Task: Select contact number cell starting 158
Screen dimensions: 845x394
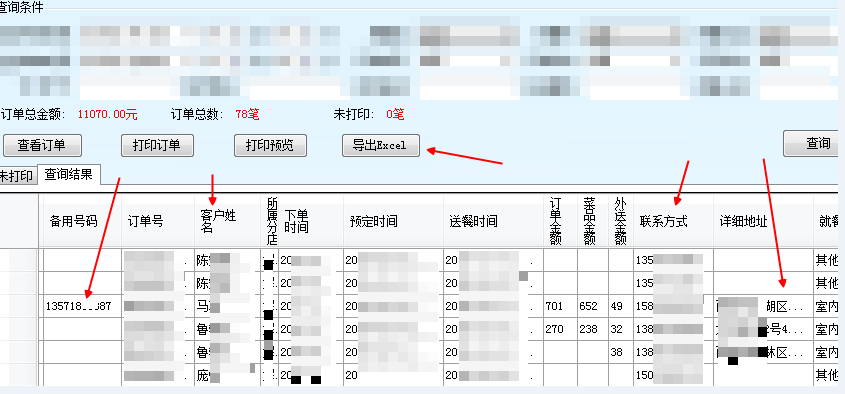Action: [674, 306]
